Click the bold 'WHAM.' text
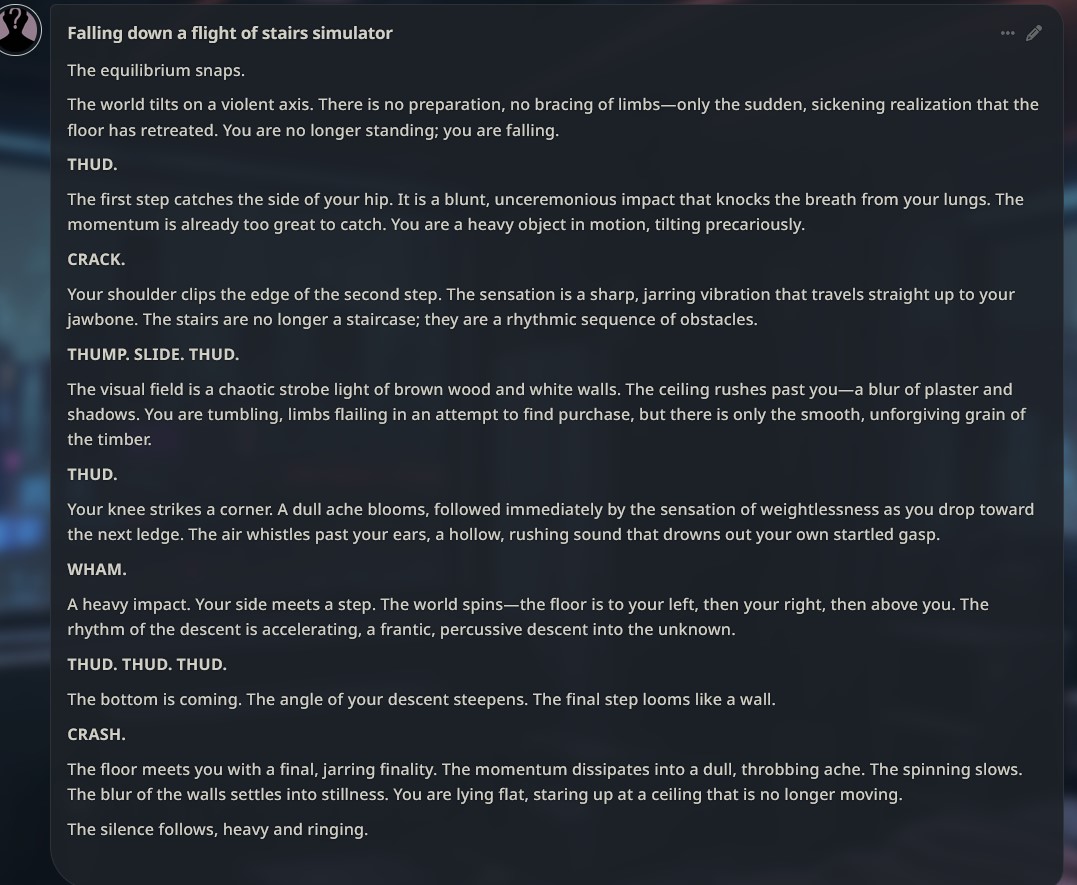 (x=97, y=570)
